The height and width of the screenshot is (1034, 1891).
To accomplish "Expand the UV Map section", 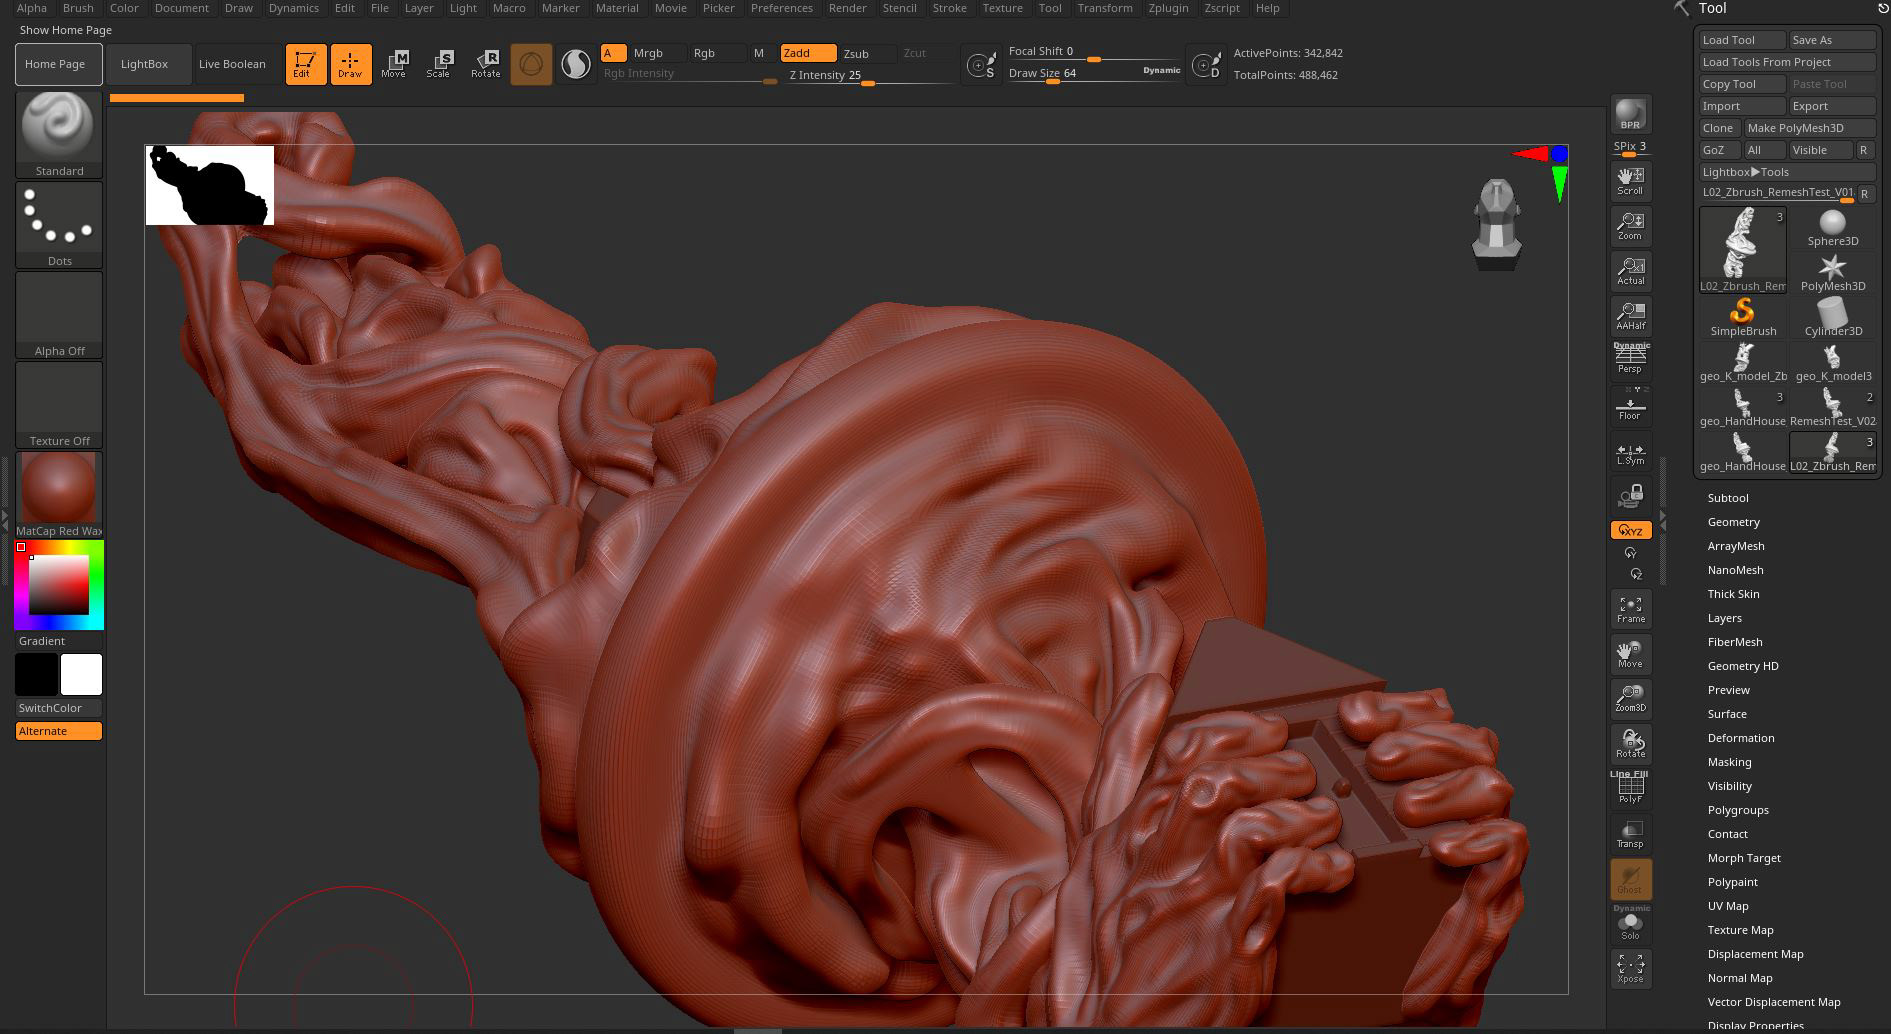I will (x=1727, y=906).
